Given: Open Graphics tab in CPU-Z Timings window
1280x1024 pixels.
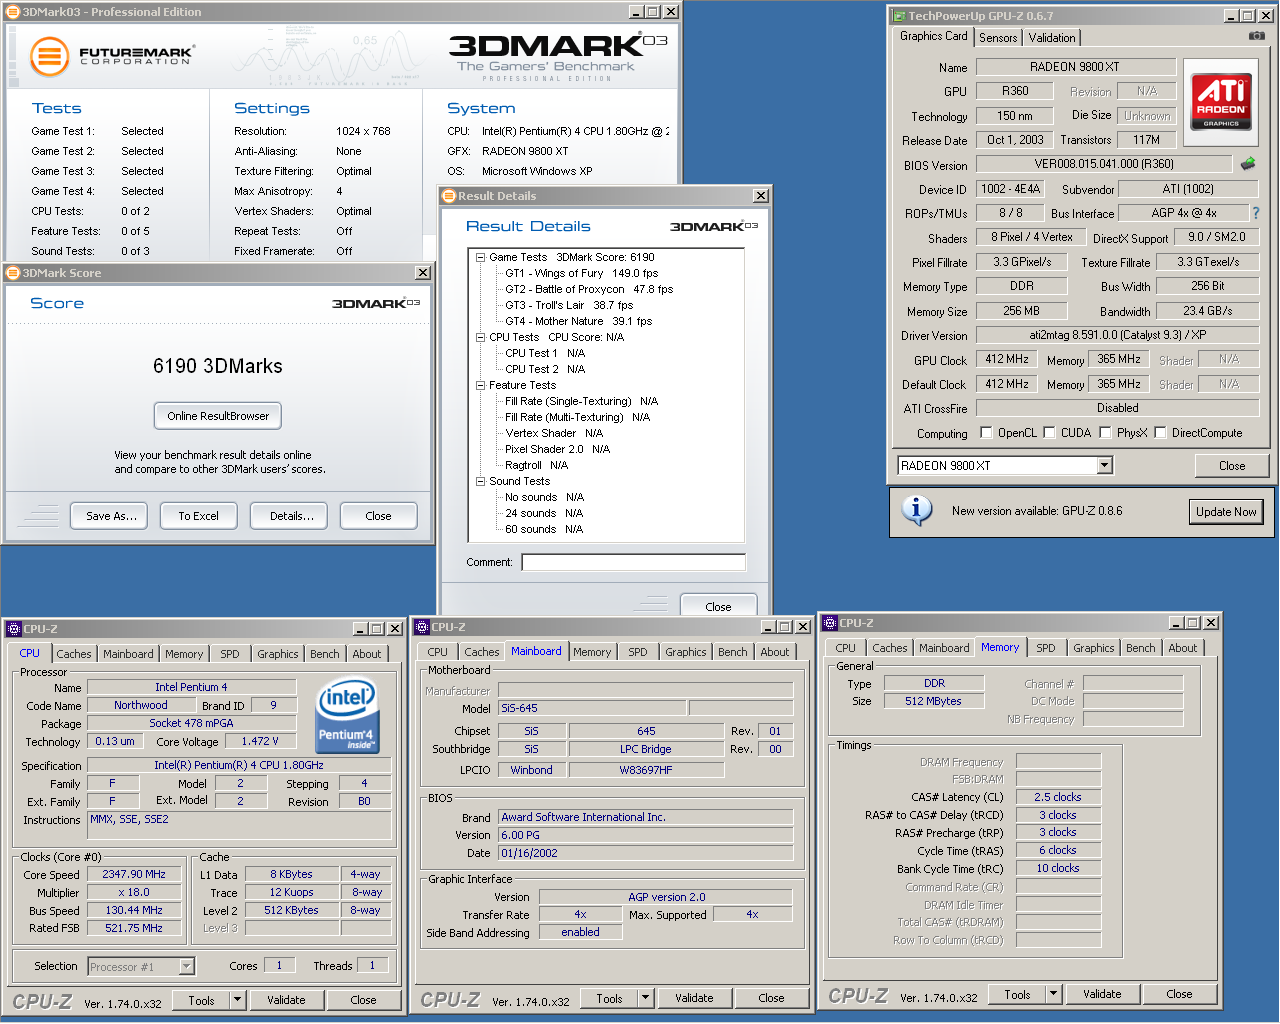Looking at the screenshot, I should coord(1094,648).
